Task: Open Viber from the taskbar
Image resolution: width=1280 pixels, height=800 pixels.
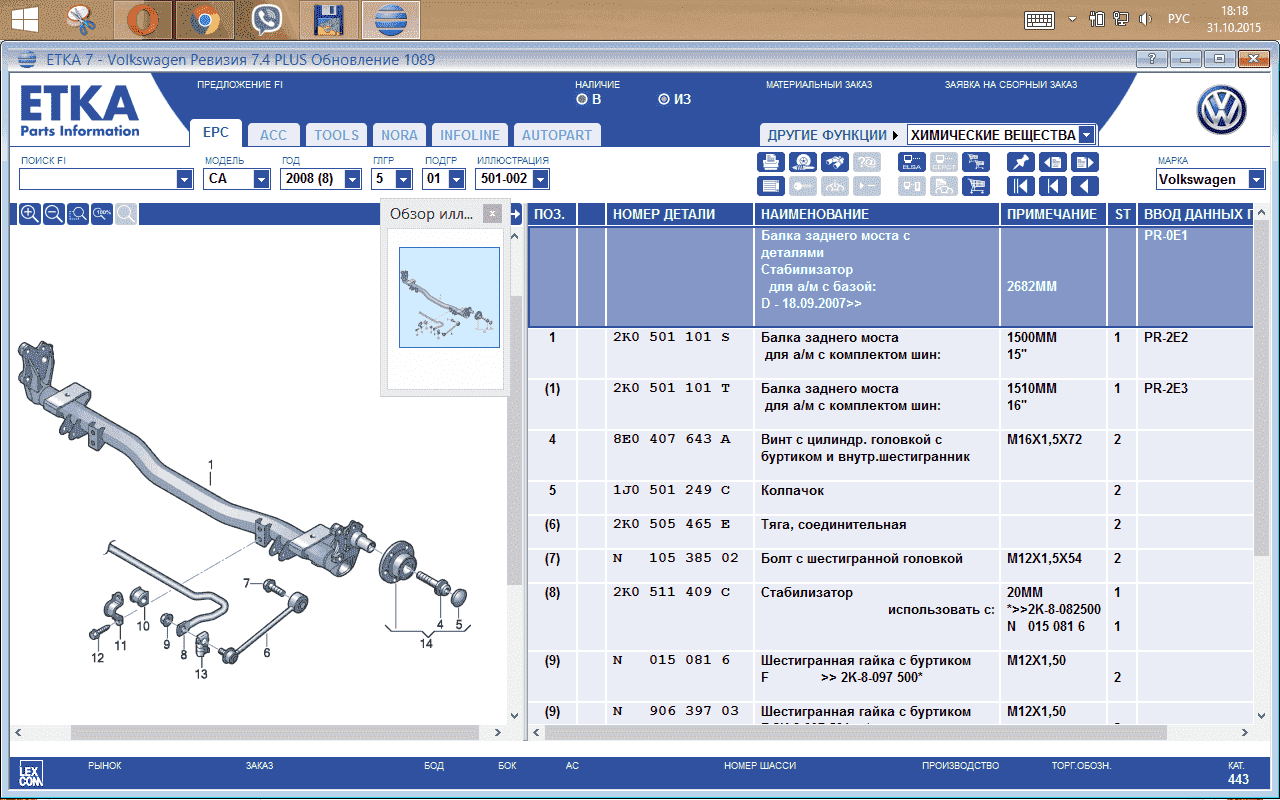Action: tap(267, 19)
